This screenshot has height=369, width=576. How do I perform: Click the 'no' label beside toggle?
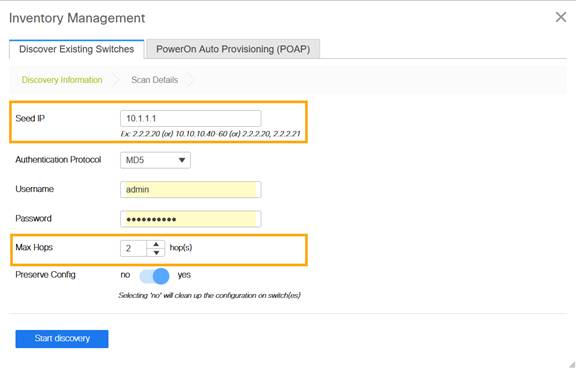click(125, 275)
